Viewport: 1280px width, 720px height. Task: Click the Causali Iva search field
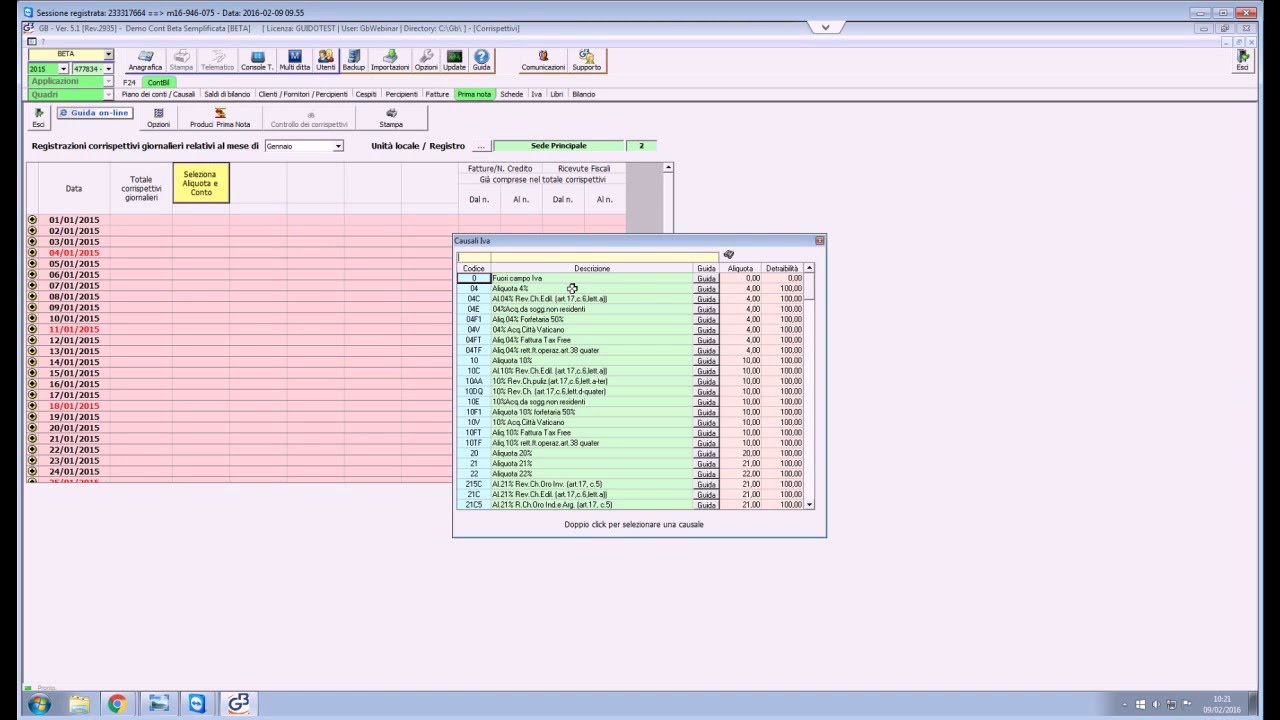(588, 257)
